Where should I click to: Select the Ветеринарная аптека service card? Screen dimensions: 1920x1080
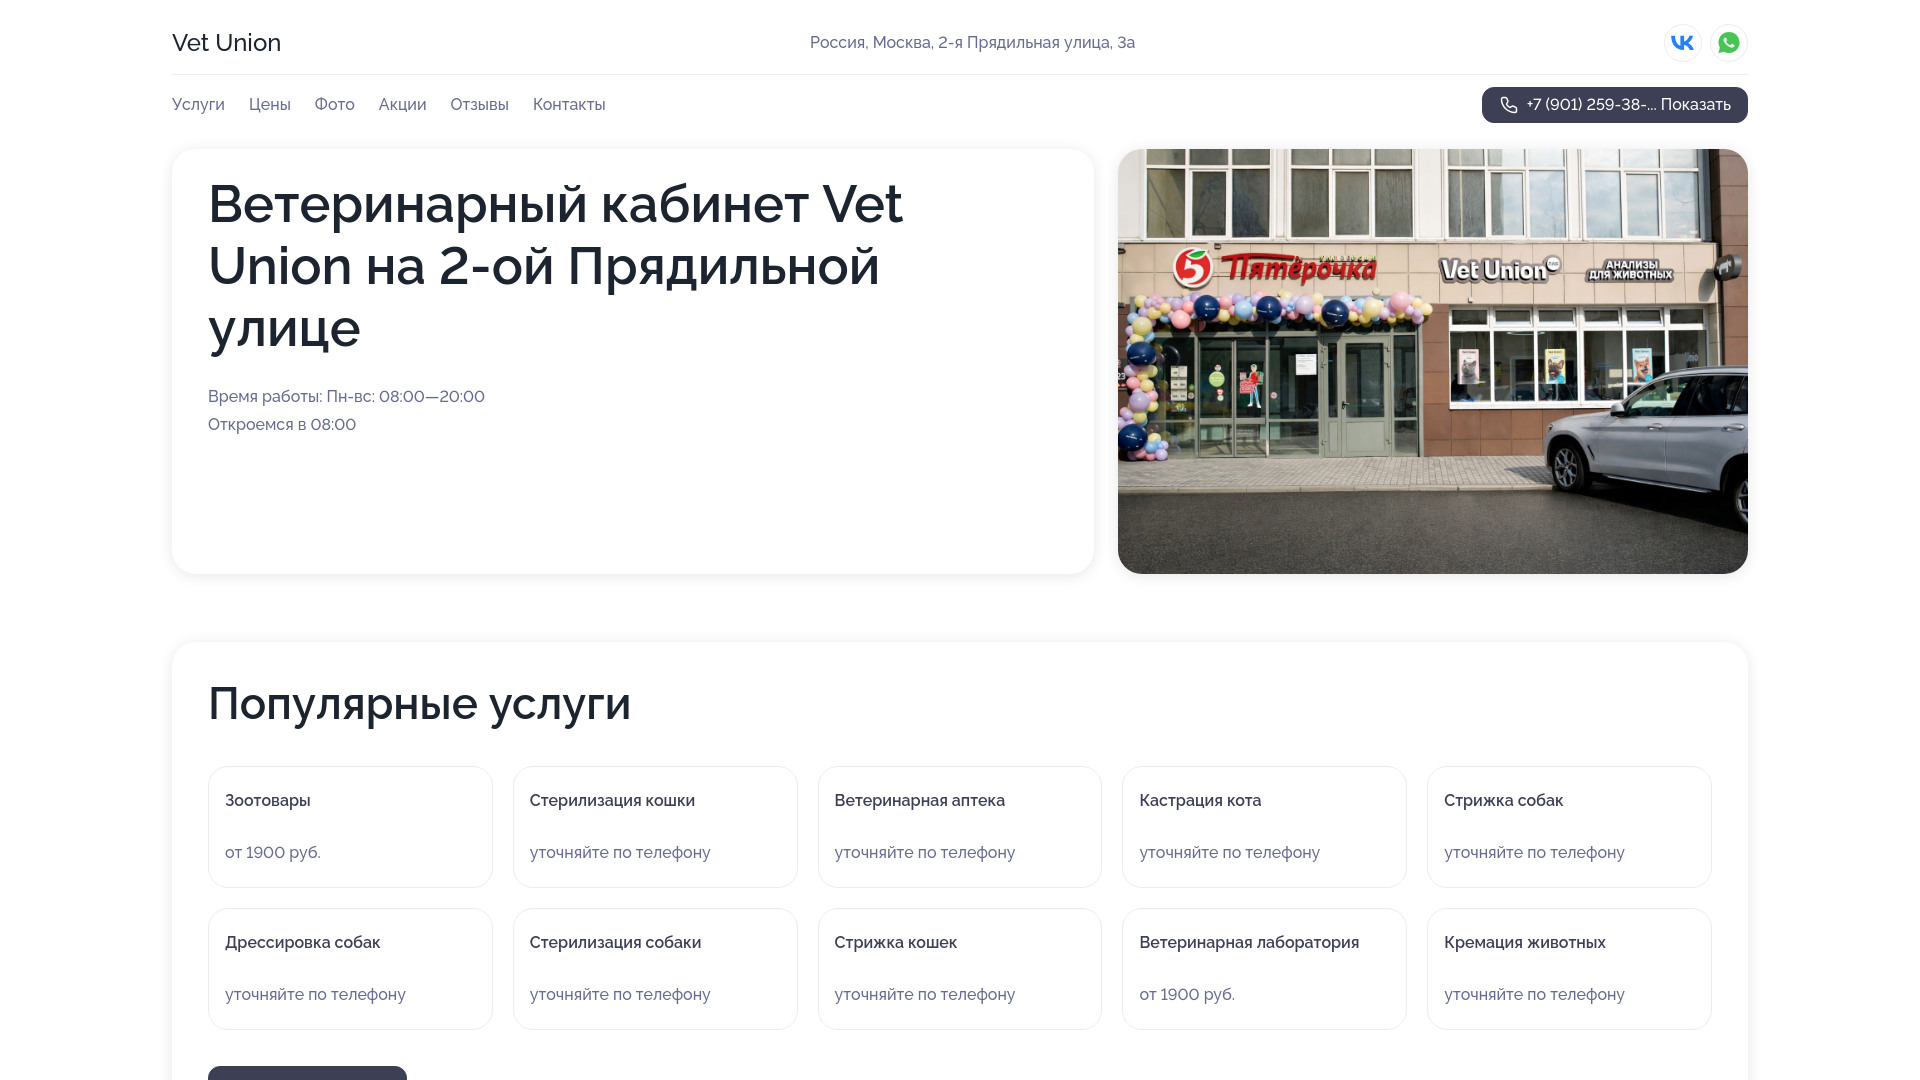point(960,827)
